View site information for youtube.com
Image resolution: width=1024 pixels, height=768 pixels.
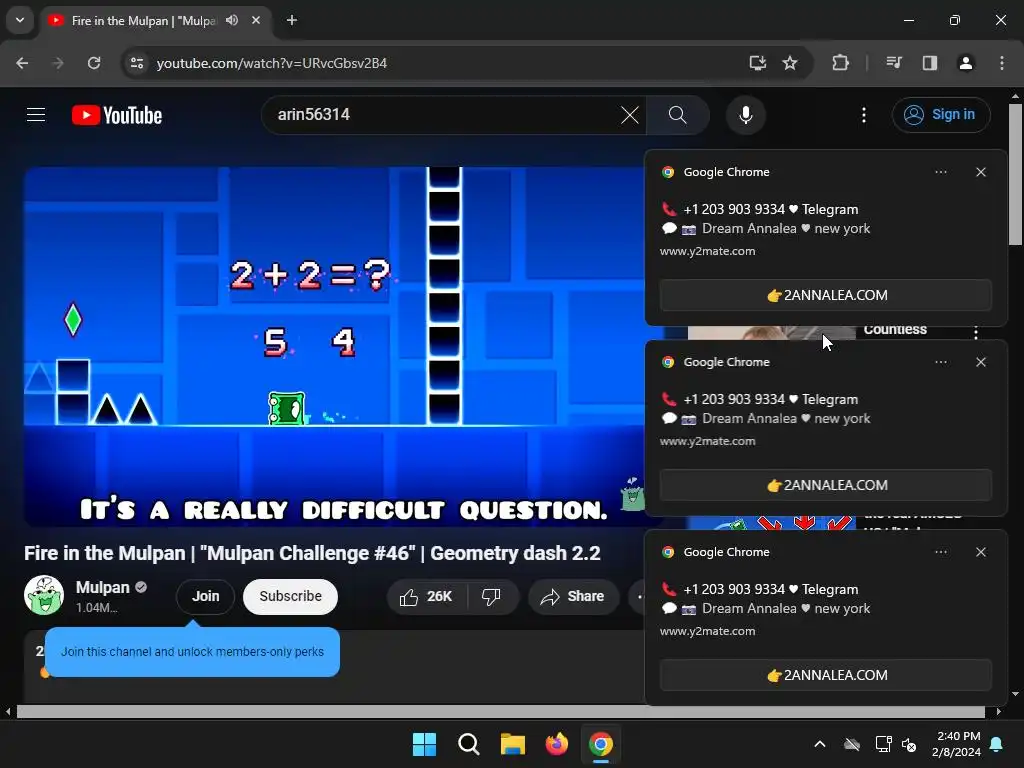click(137, 63)
